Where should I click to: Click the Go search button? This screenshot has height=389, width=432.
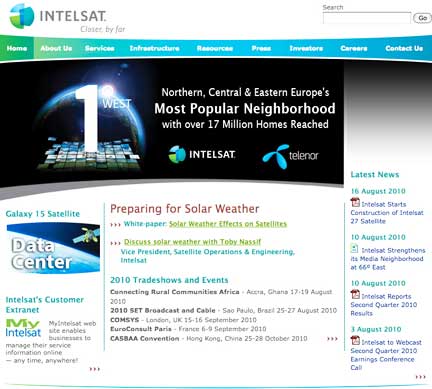coord(422,18)
